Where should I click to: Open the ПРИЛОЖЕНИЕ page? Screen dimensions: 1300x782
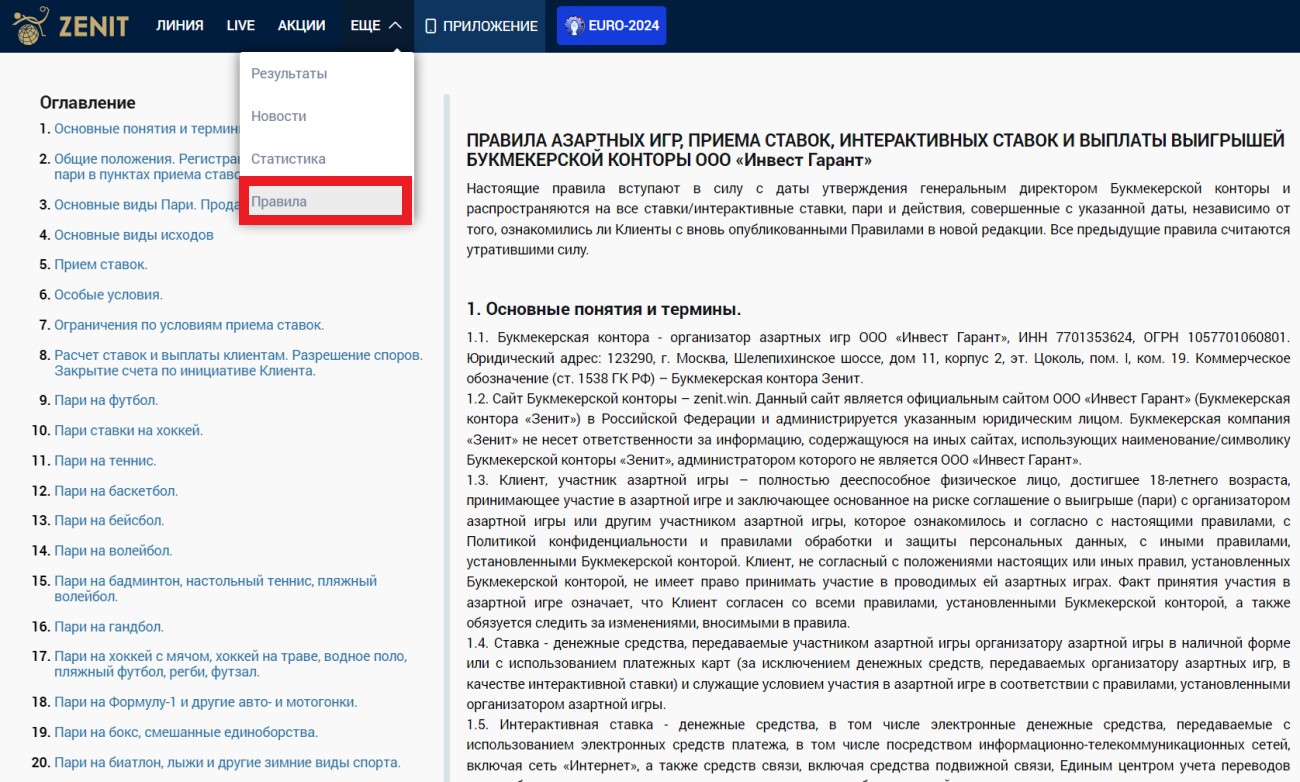tap(481, 26)
